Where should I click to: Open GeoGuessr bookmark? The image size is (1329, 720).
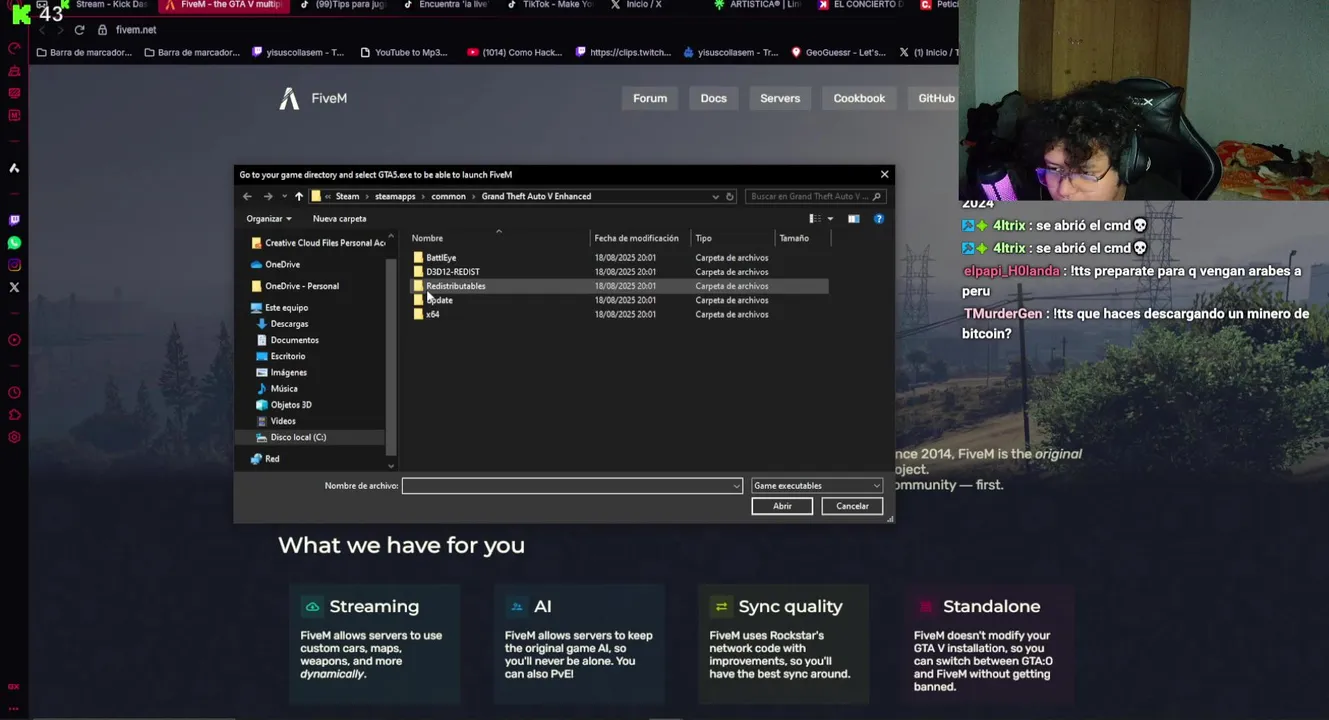[x=838, y=52]
